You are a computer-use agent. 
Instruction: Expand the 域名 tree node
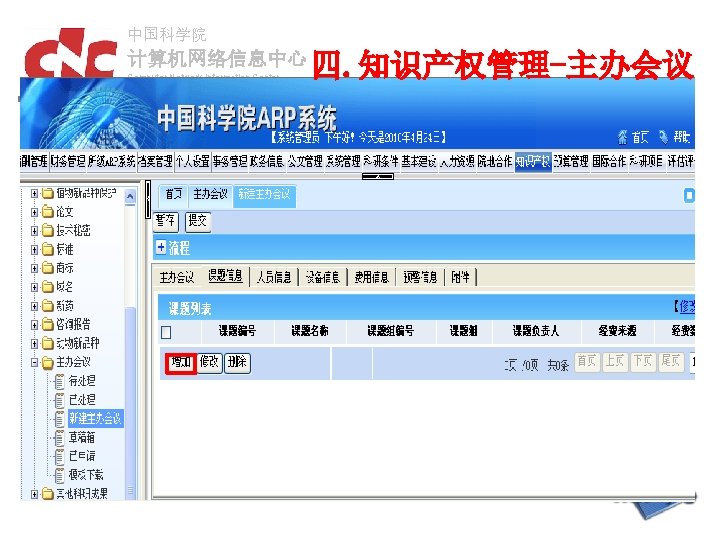click(34, 287)
